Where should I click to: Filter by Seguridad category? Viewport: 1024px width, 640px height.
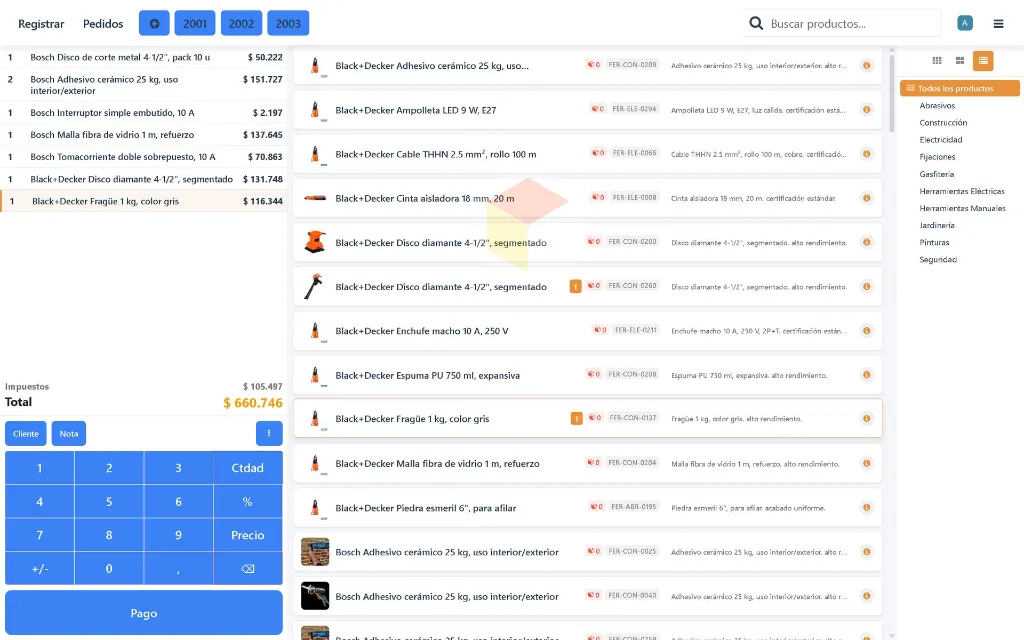[x=938, y=259]
